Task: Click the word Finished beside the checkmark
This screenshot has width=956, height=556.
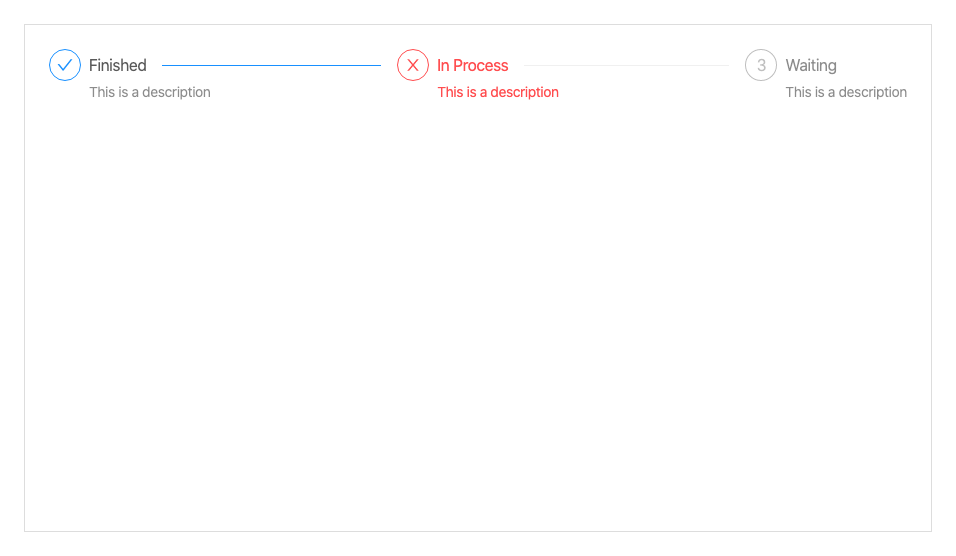Action: (x=118, y=65)
